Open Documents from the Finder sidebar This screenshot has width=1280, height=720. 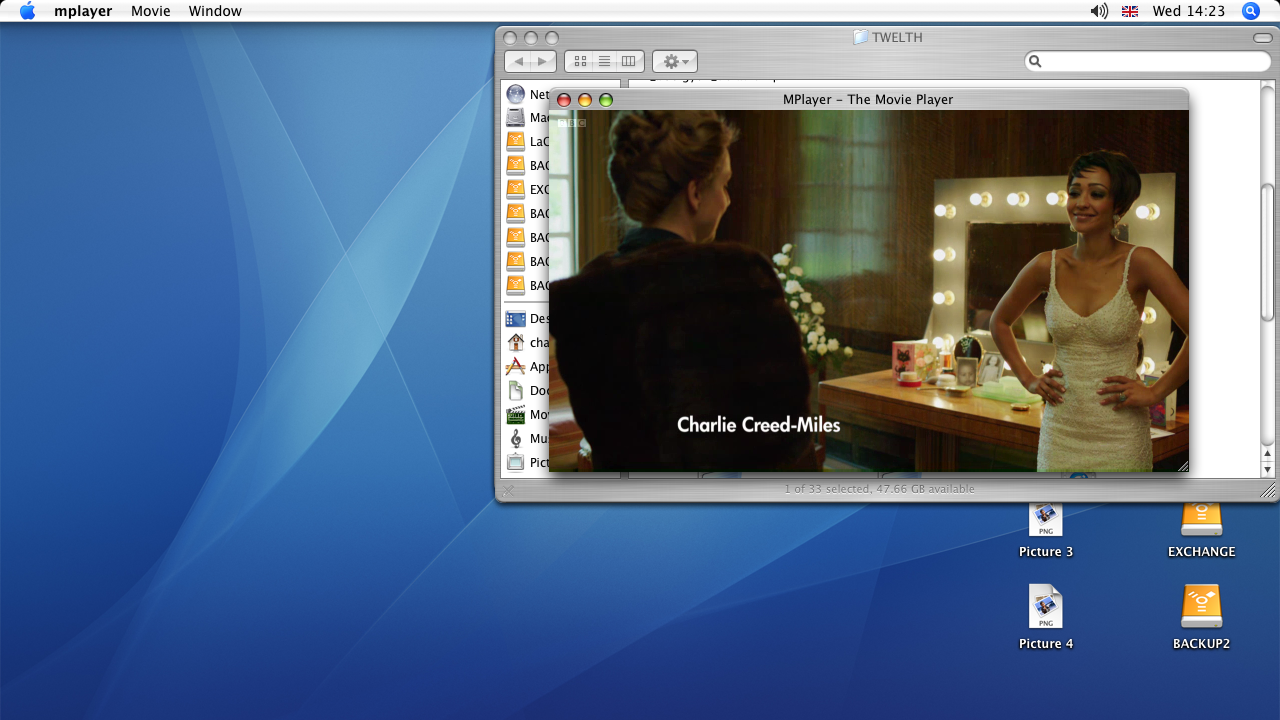coord(528,390)
